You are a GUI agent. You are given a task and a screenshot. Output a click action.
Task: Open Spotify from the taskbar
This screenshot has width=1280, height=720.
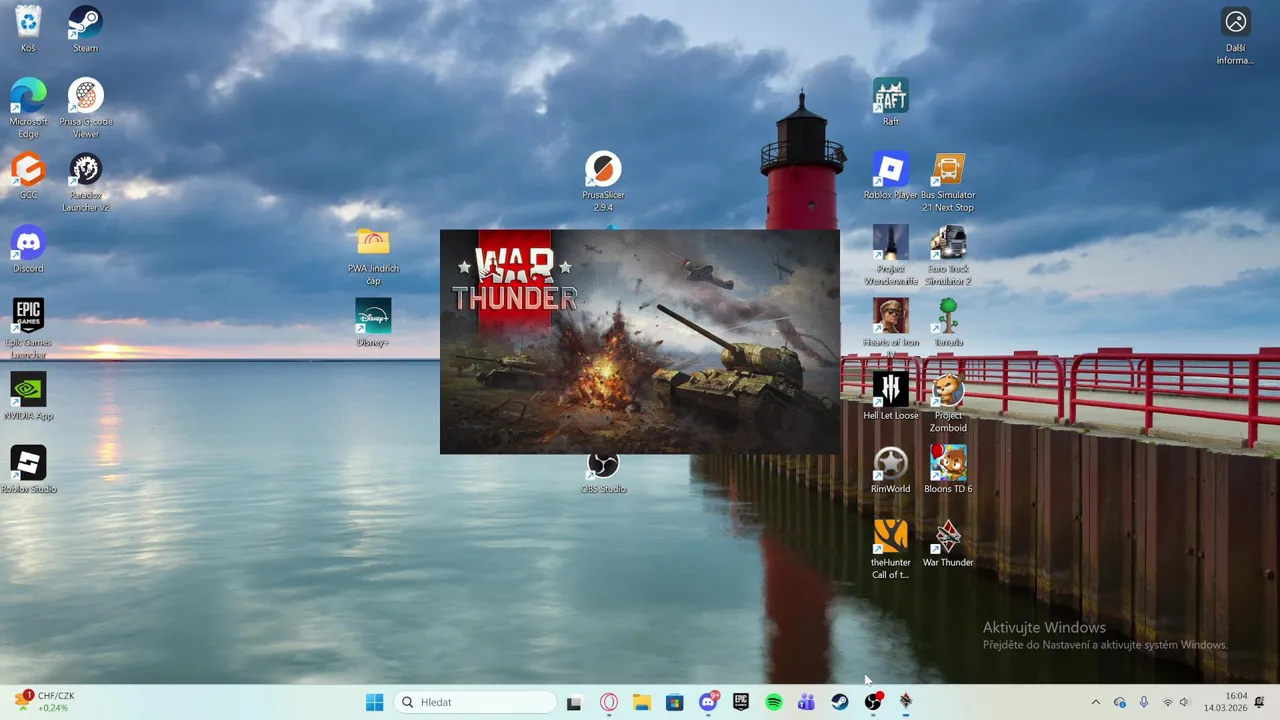[x=774, y=702]
